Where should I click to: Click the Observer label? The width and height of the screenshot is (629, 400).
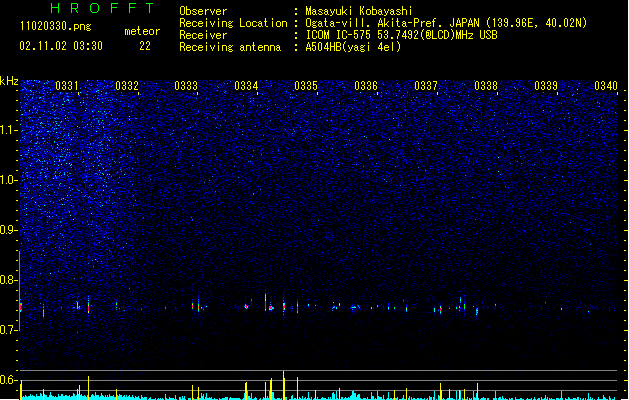click(203, 11)
